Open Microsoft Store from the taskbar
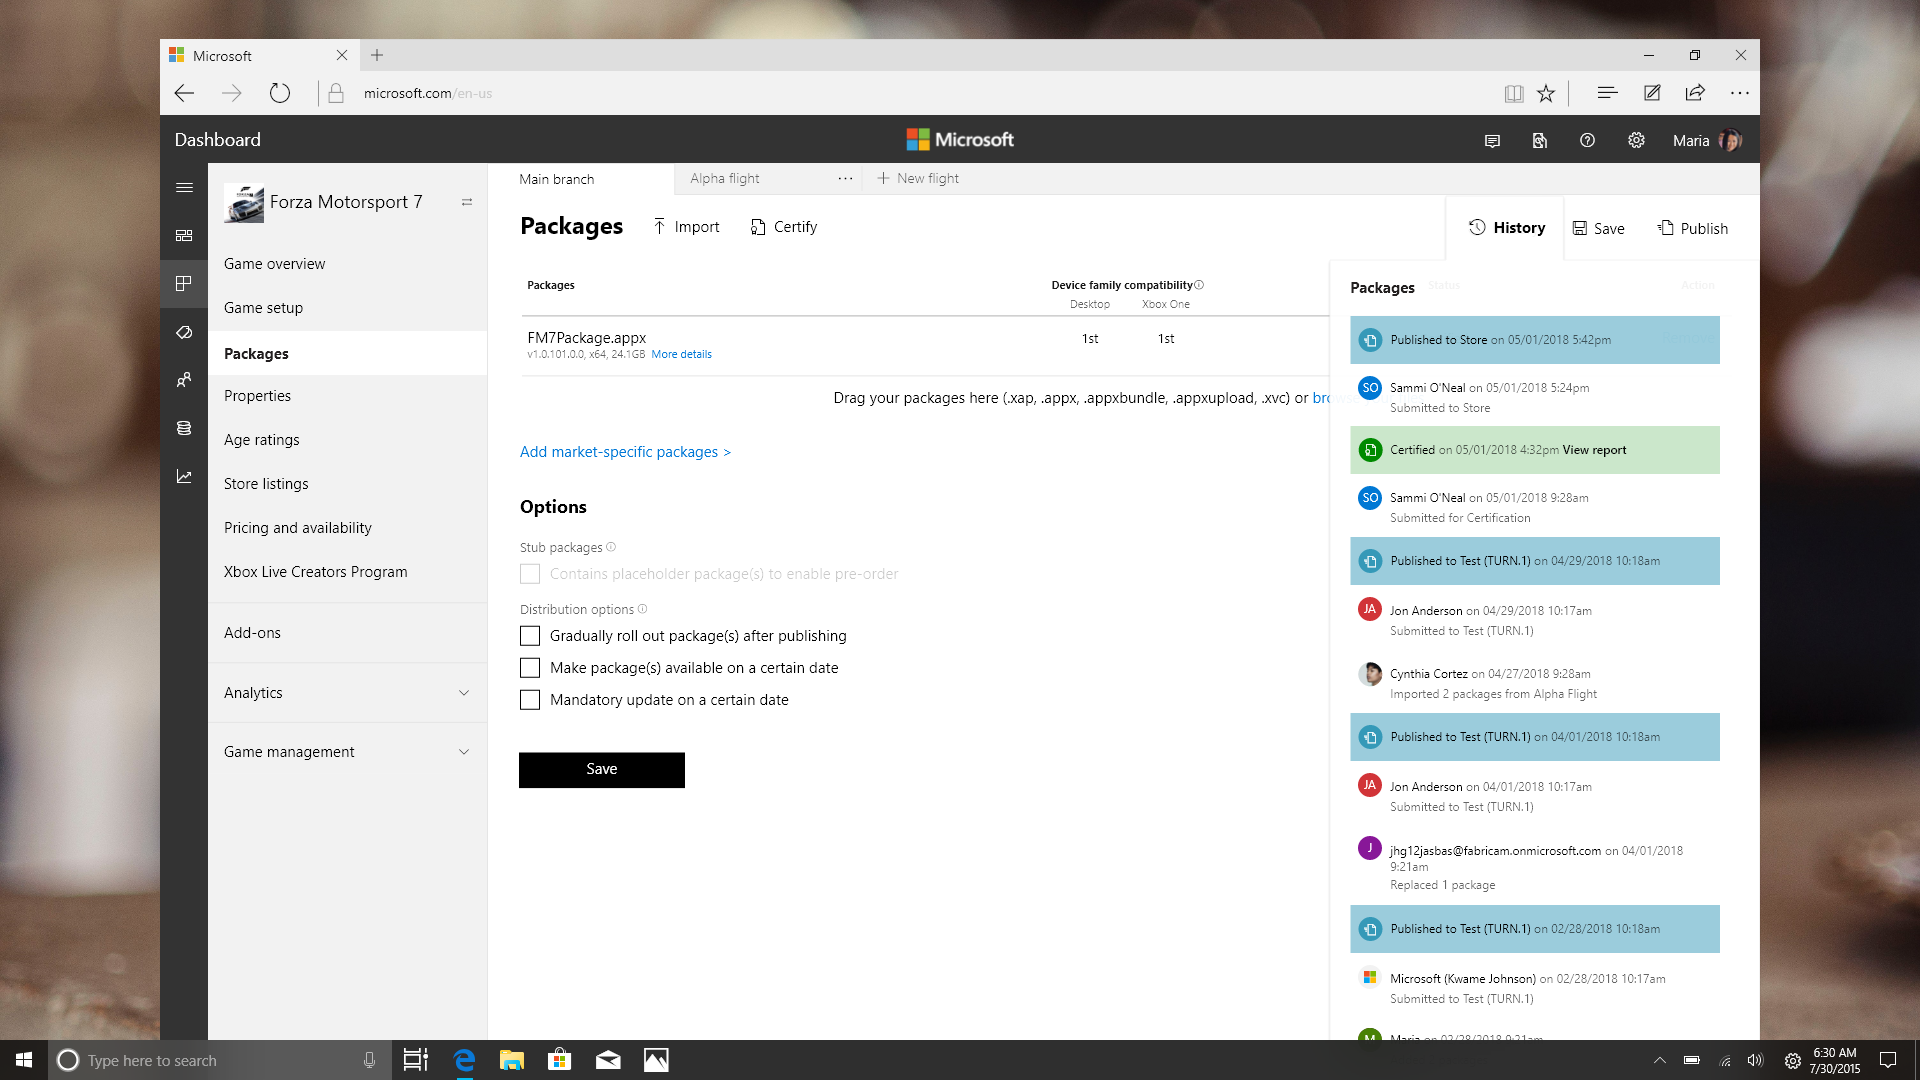 (x=560, y=1060)
